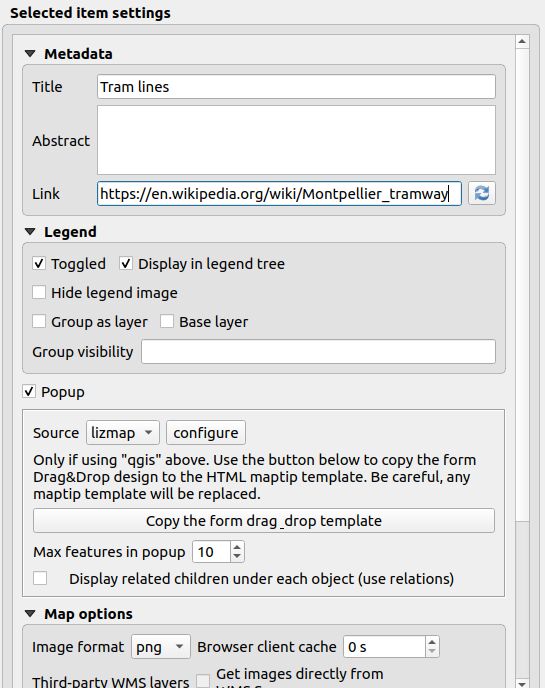Click the Metadata section heading
Image resolution: width=545 pixels, height=688 pixels.
coord(78,54)
